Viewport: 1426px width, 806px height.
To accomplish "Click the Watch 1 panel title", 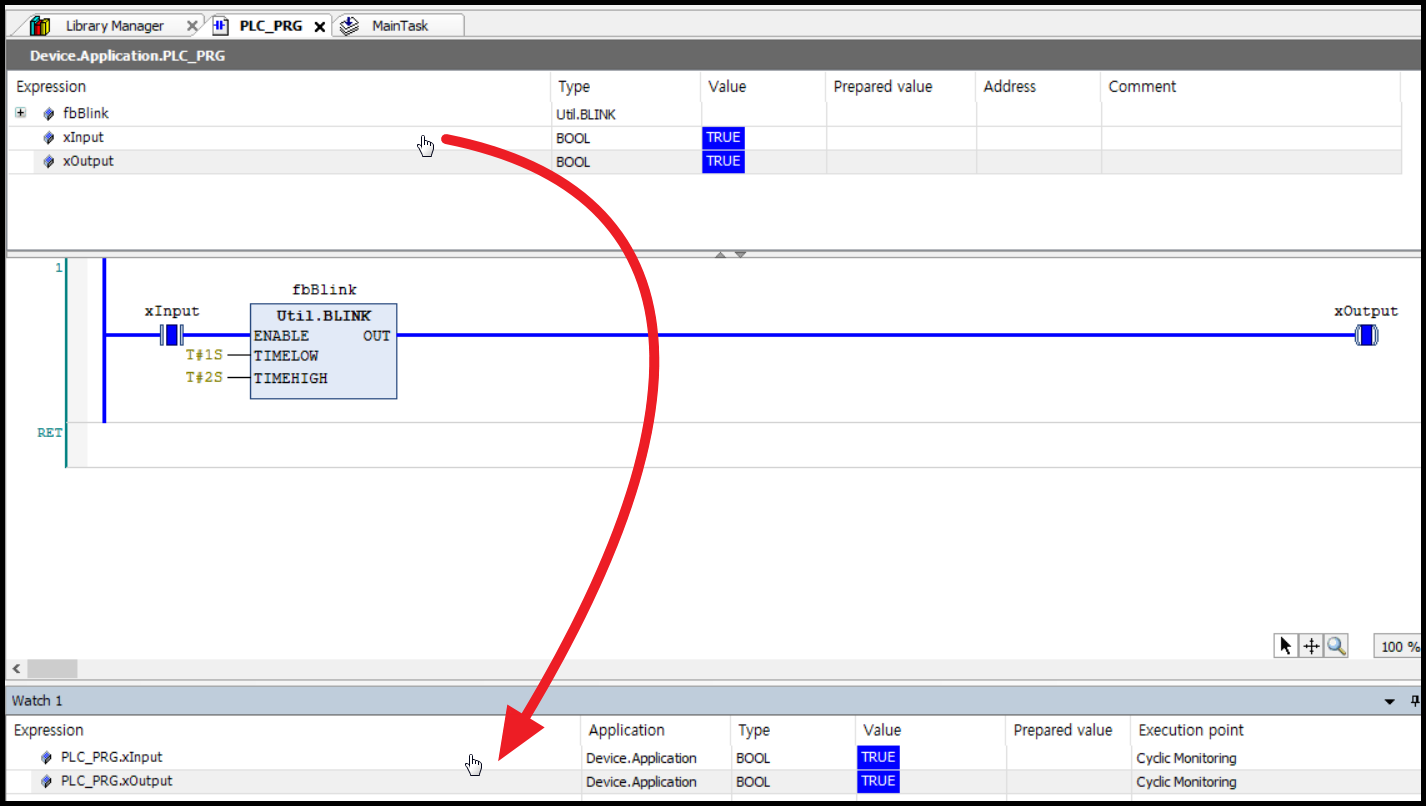I will pos(37,701).
